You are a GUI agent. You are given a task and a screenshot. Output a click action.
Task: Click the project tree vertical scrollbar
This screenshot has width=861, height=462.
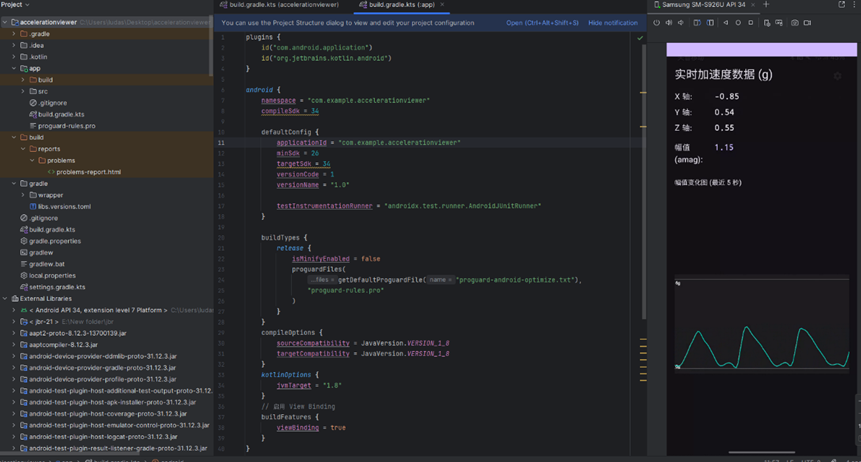[211, 47]
